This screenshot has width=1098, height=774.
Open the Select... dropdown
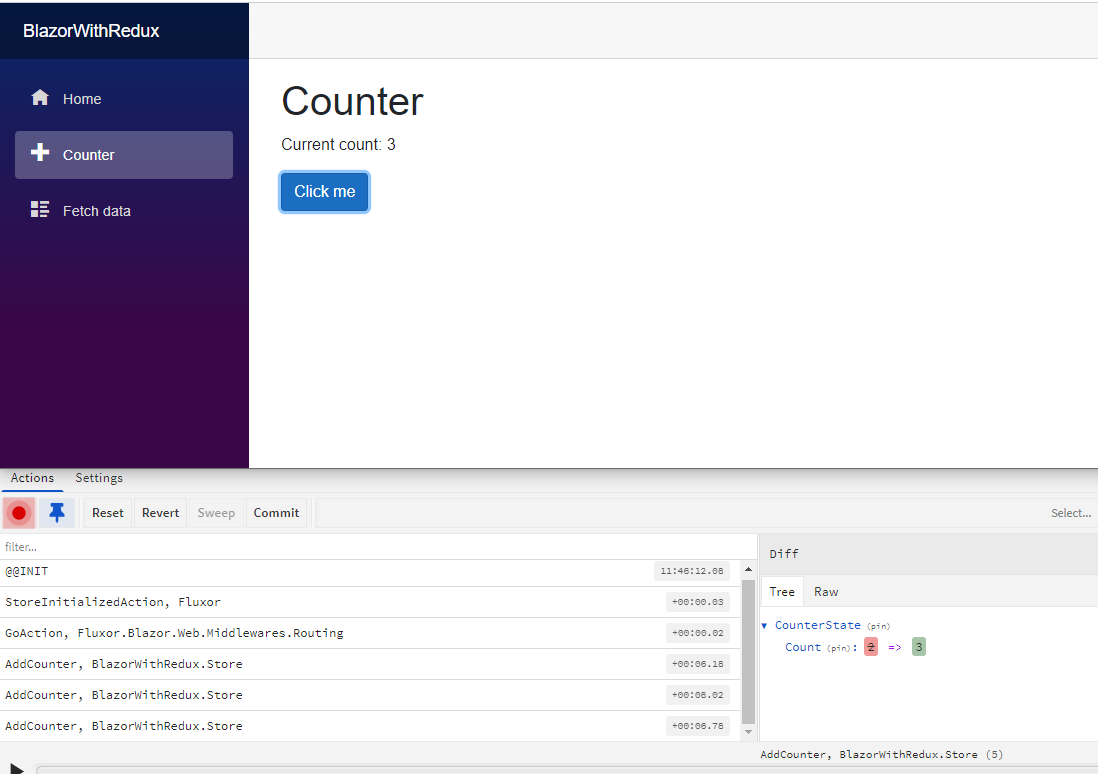click(1071, 512)
